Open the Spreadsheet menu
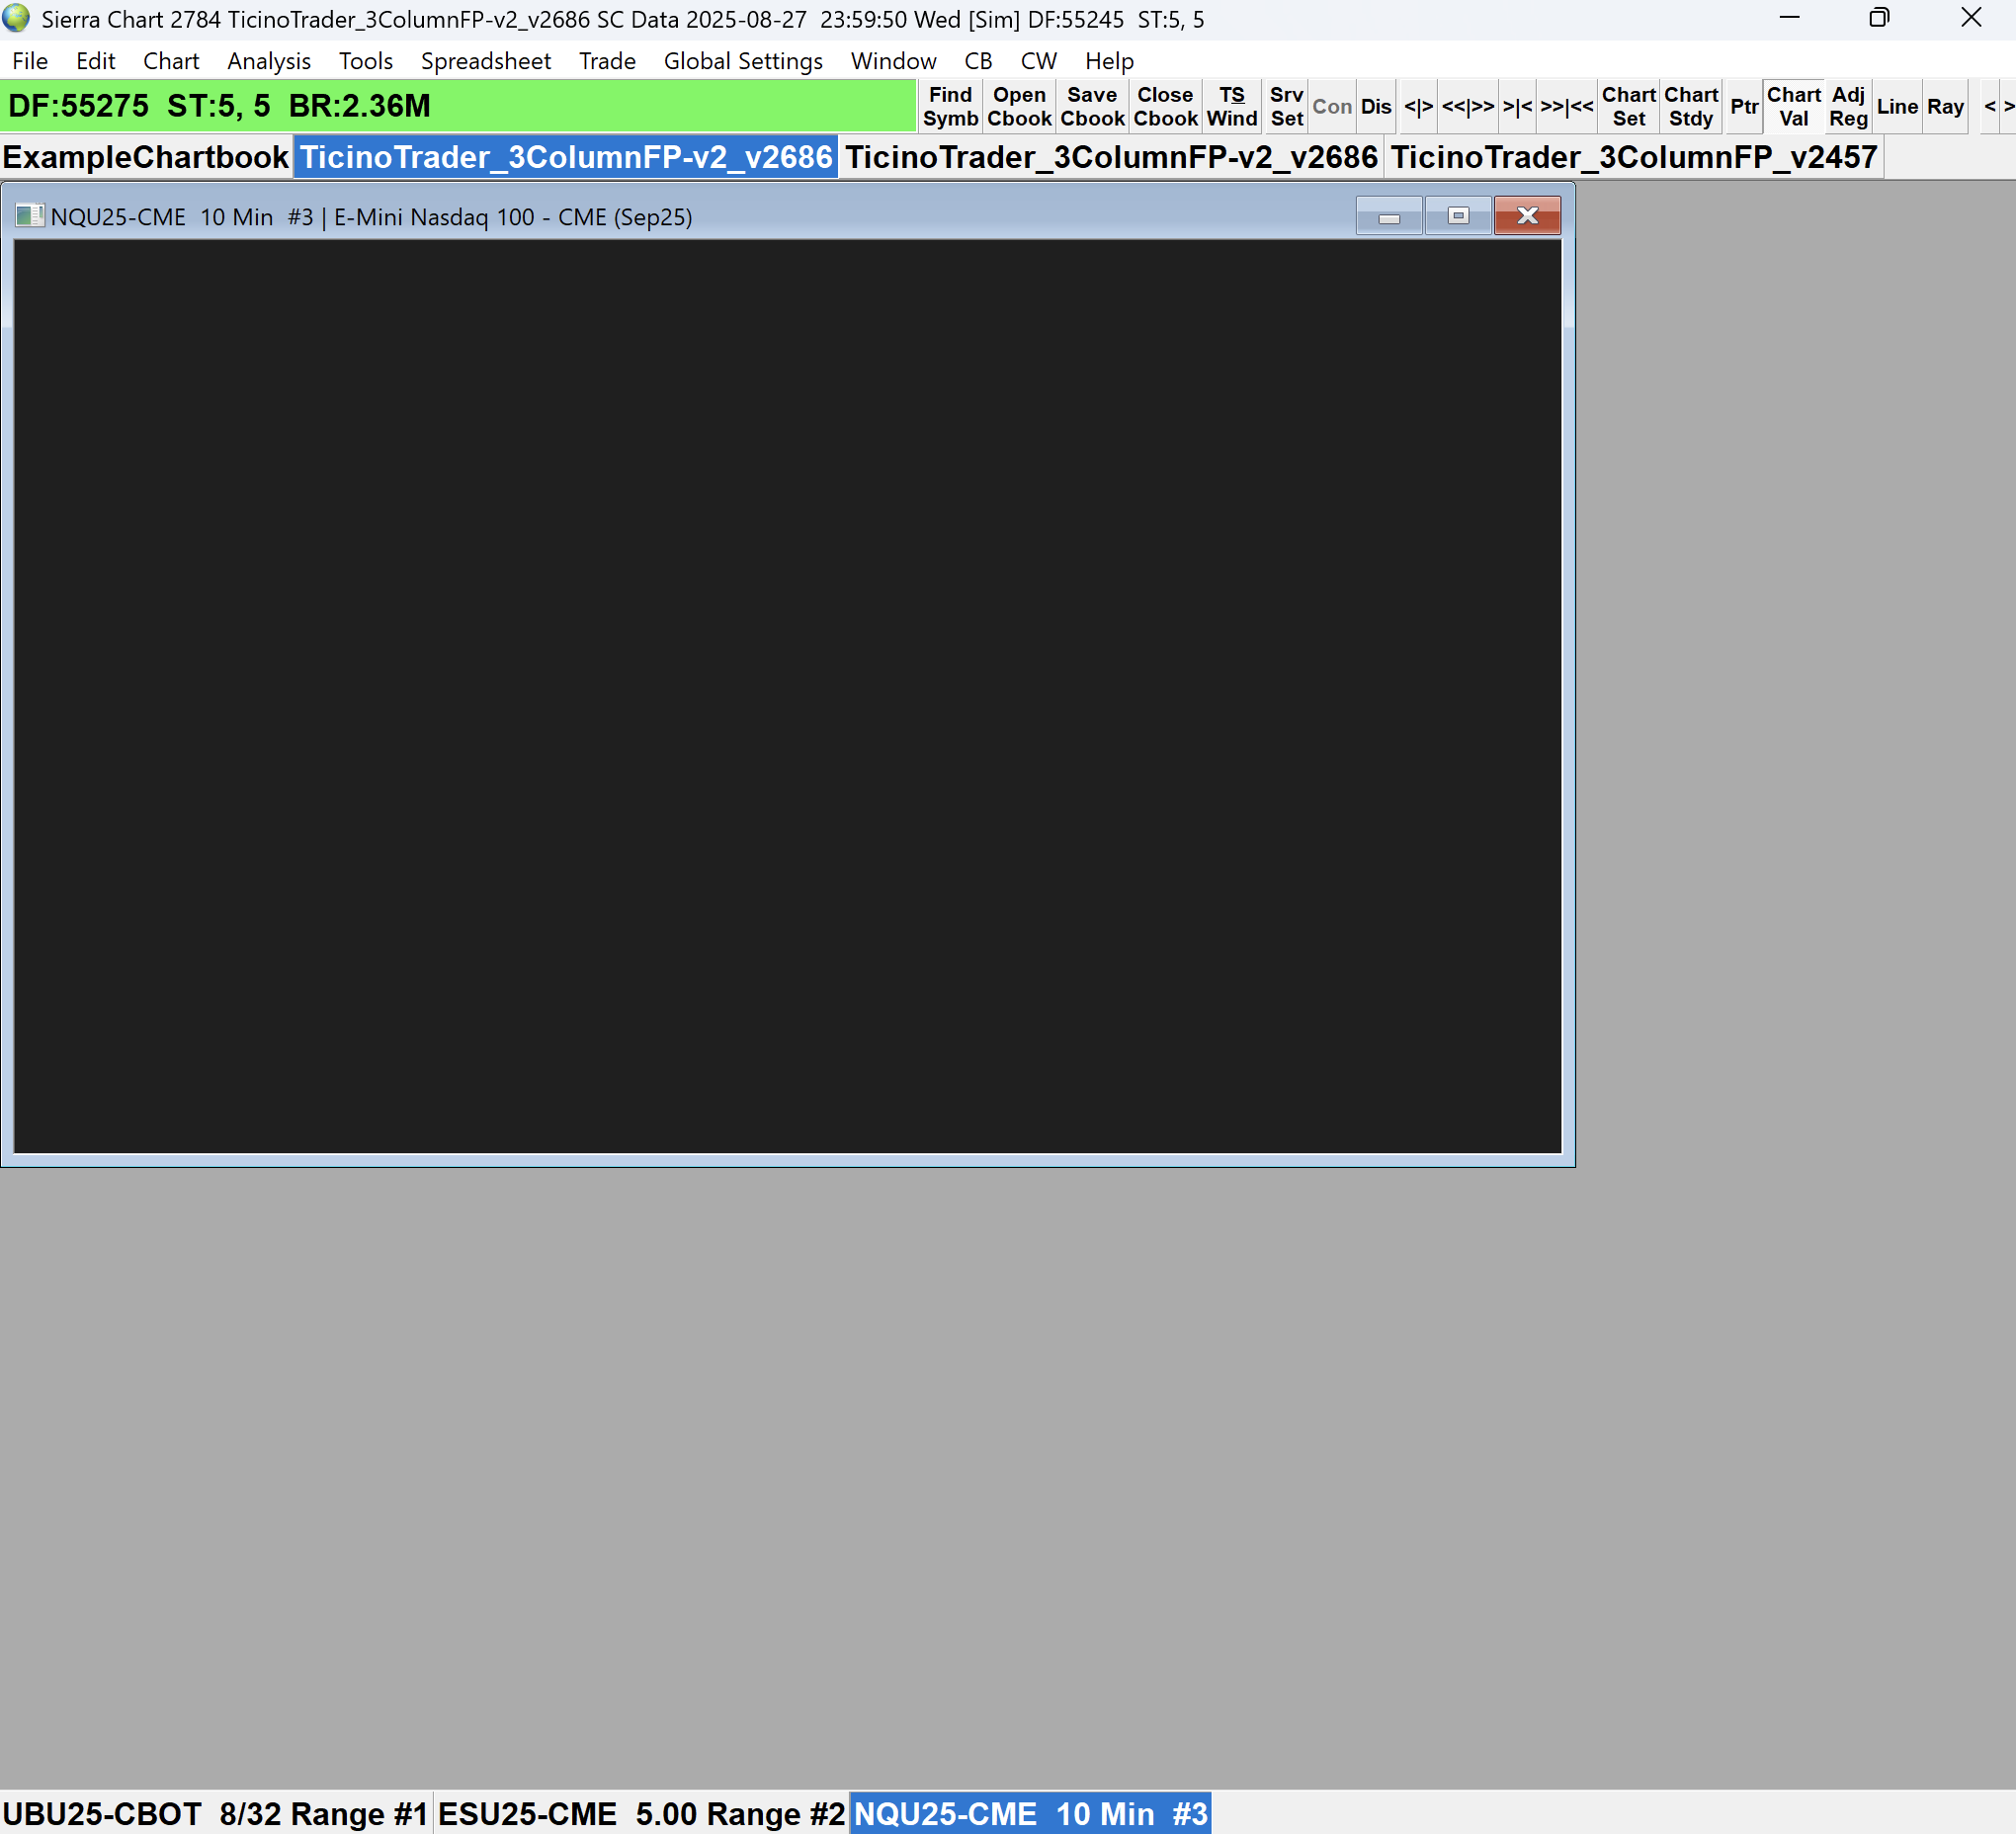Image resolution: width=2016 pixels, height=1834 pixels. 485,61
